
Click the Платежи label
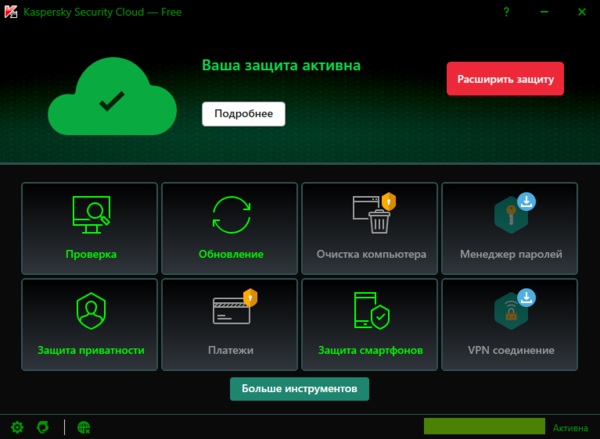click(231, 350)
